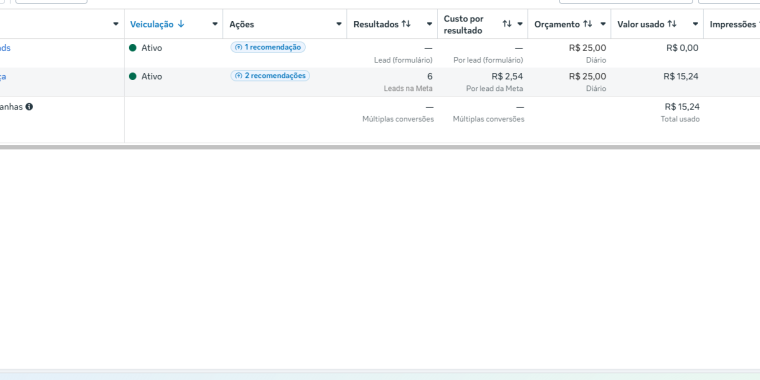This screenshot has width=760, height=380.
Task: Open the Resultados column dropdown arrow
Action: pyautogui.click(x=429, y=24)
